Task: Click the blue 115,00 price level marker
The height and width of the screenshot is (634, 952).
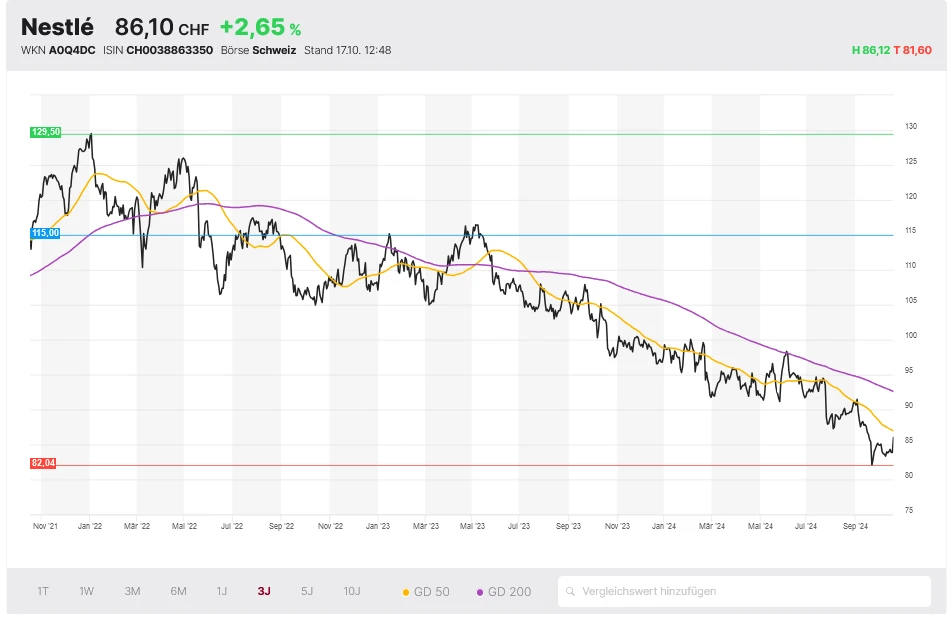Action: [x=46, y=233]
